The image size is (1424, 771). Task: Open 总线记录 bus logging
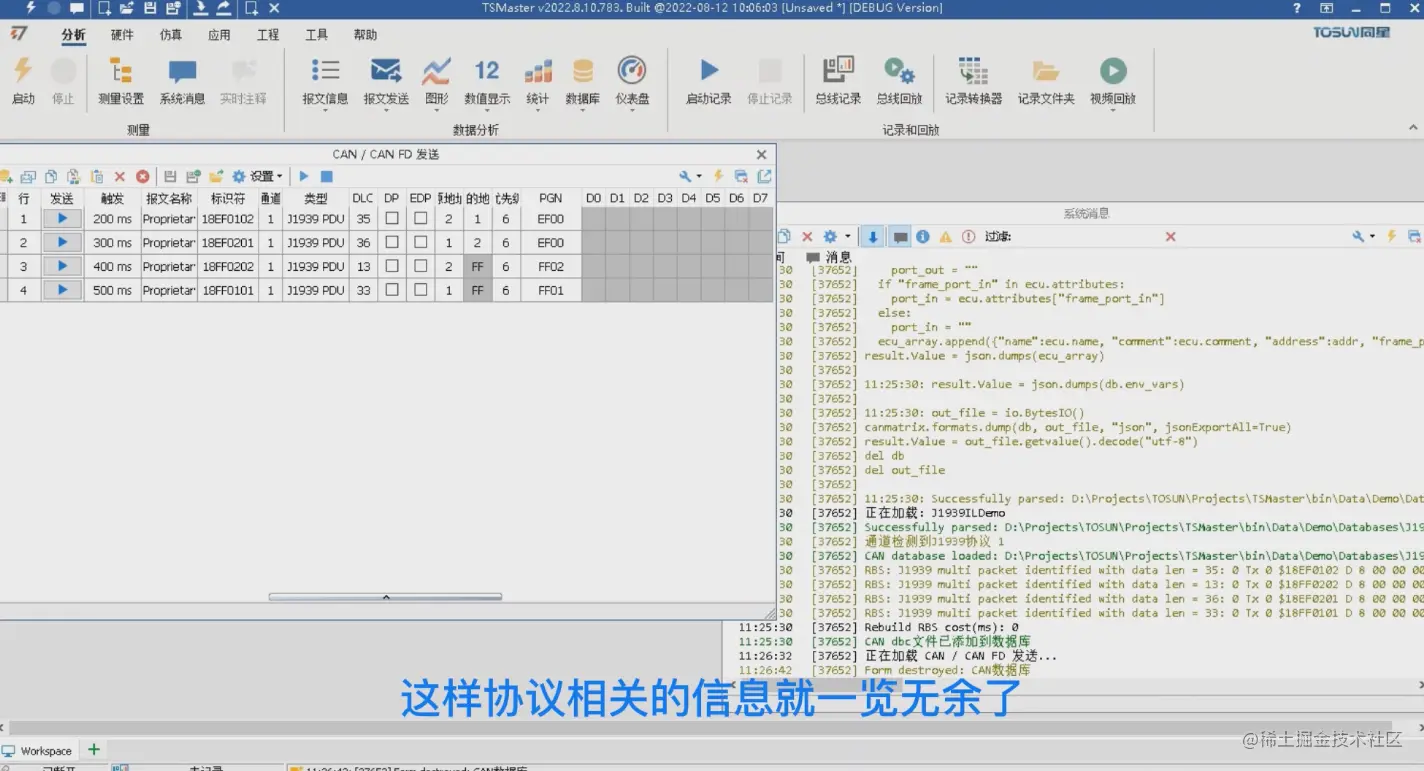point(838,80)
